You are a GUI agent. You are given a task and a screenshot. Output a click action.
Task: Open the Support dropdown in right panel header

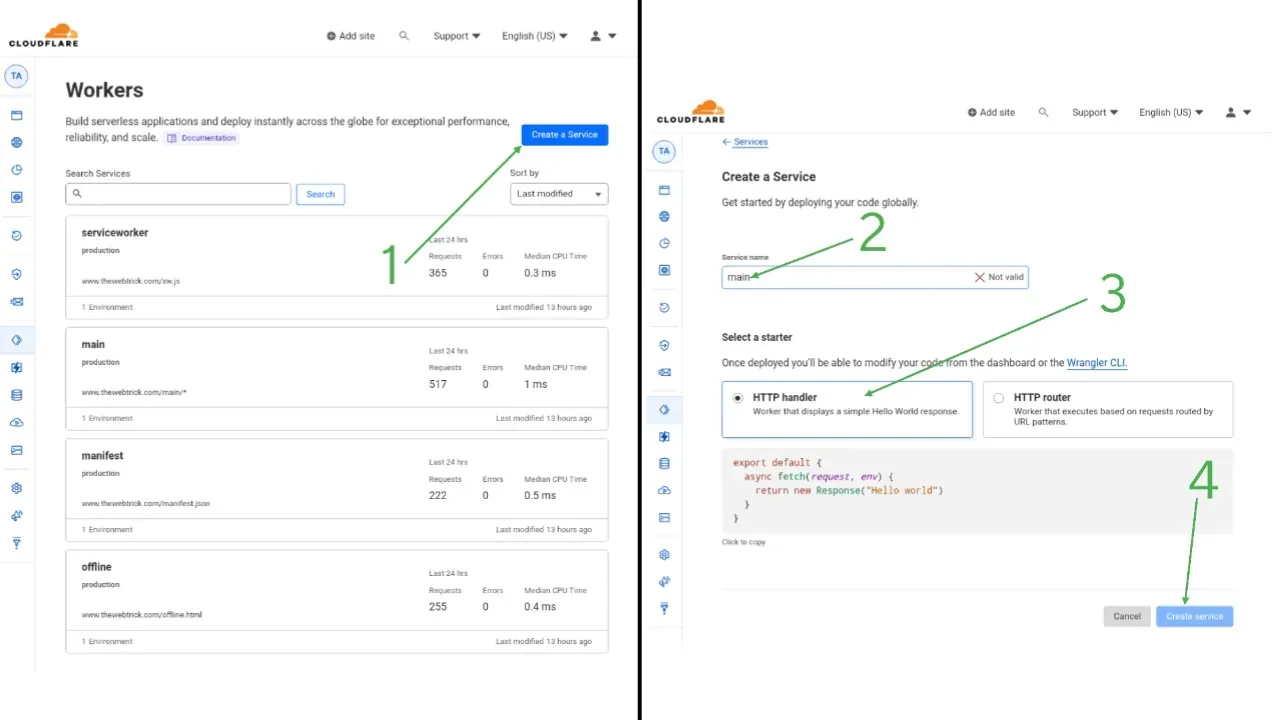click(1095, 112)
